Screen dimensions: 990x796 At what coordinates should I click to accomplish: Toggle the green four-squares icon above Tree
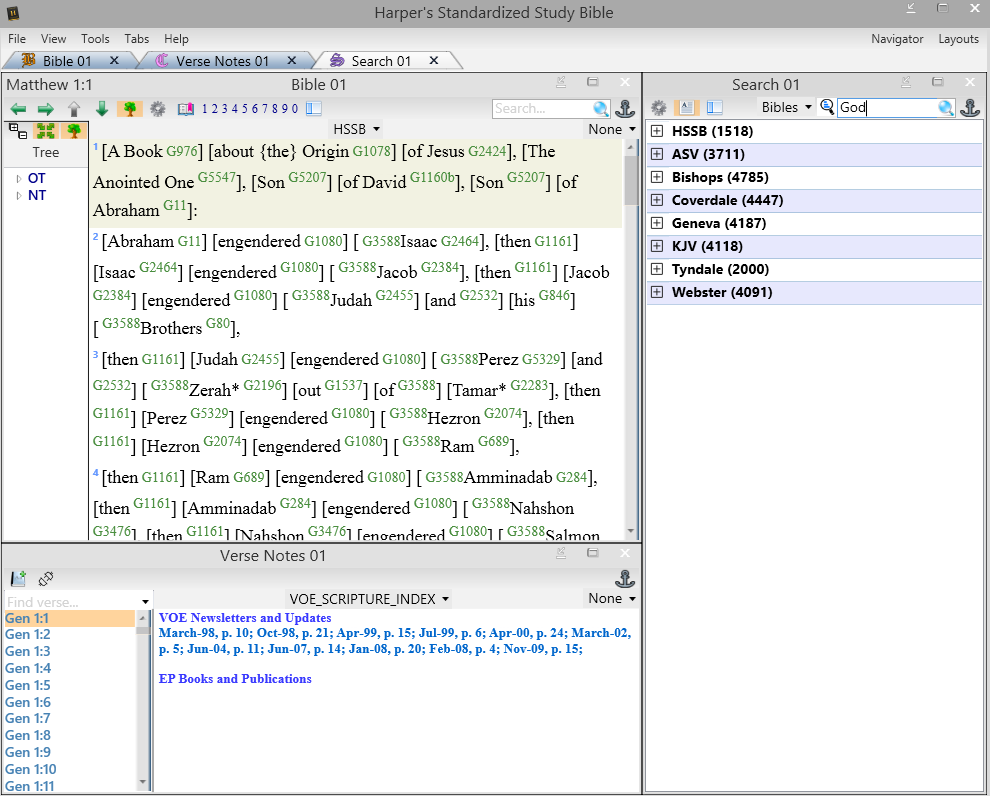point(45,131)
